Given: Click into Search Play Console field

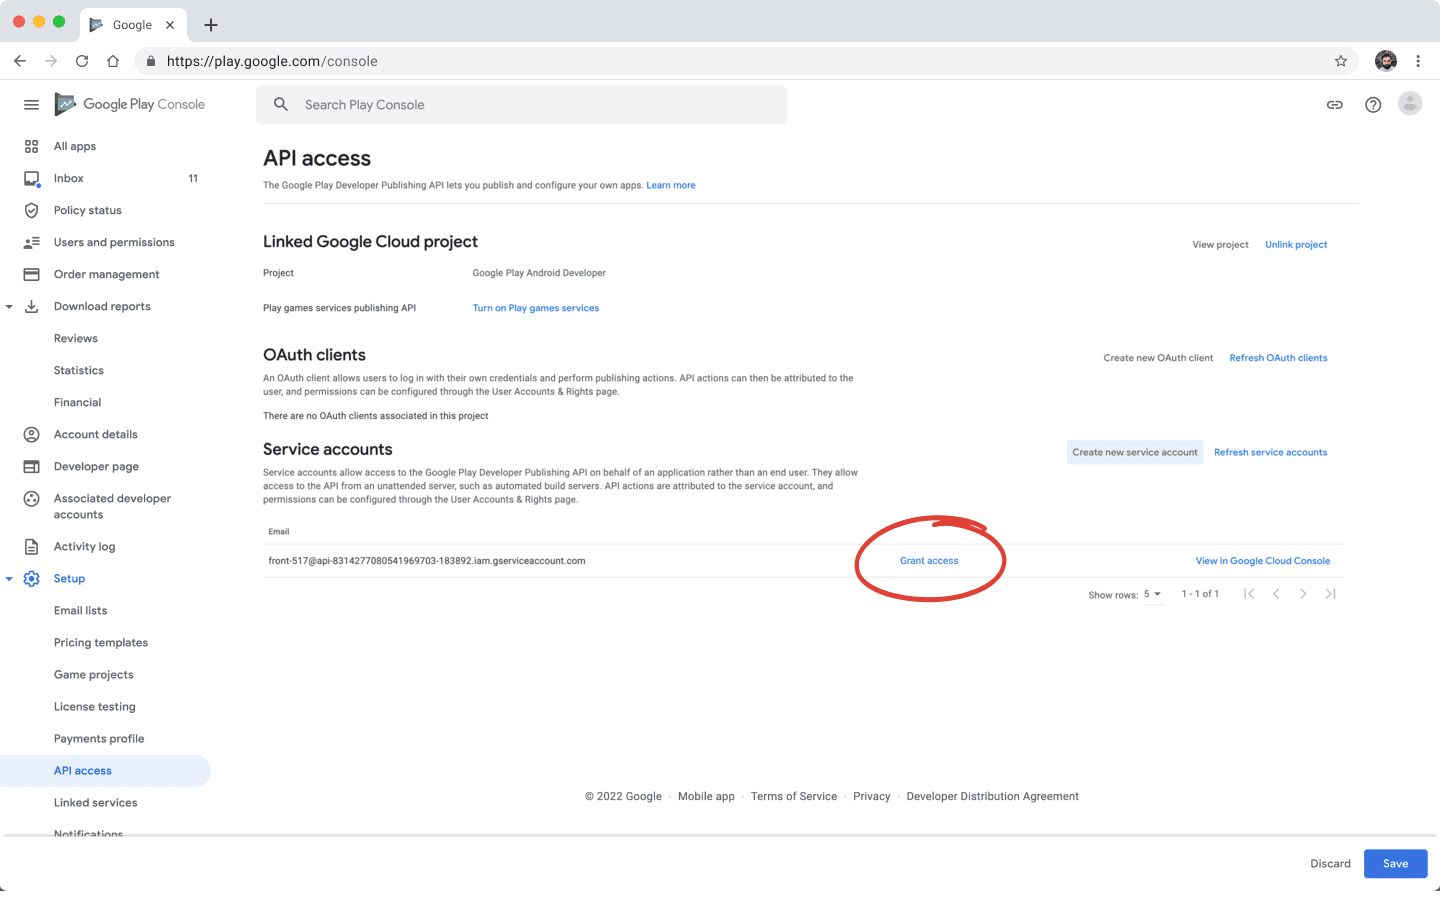Looking at the screenshot, I should click(x=521, y=104).
